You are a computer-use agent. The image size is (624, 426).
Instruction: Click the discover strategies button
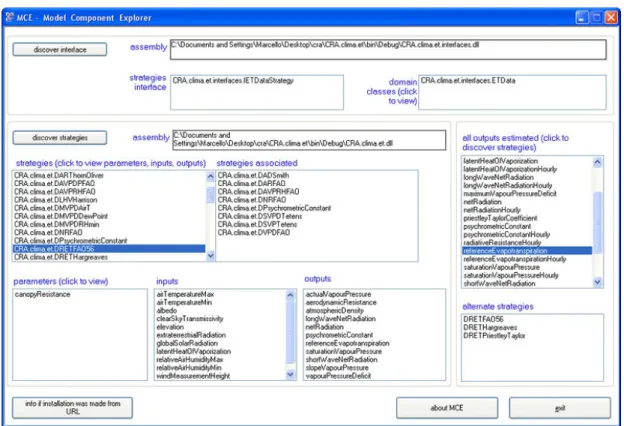(60, 138)
